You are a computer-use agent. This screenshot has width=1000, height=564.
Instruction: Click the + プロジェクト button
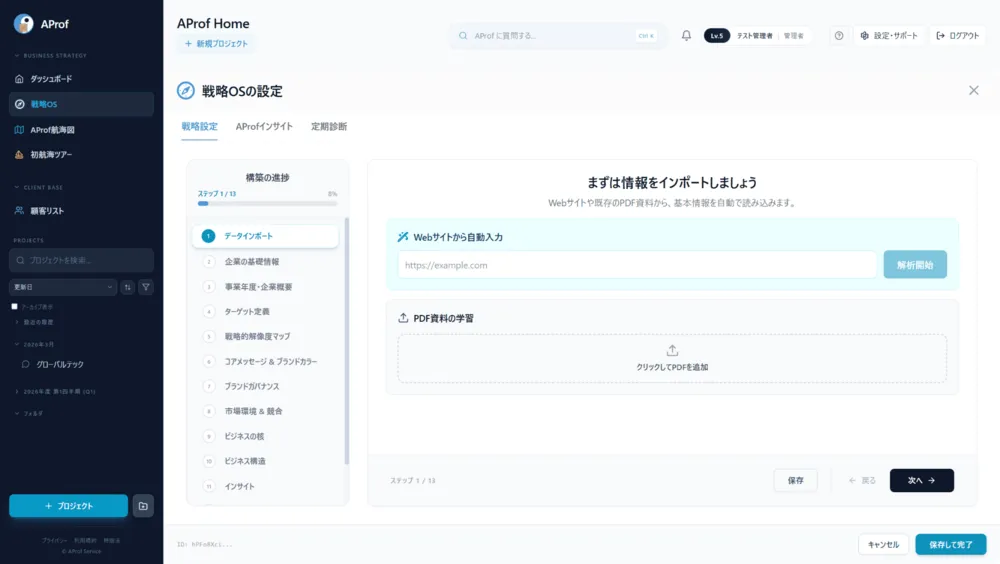(x=68, y=506)
